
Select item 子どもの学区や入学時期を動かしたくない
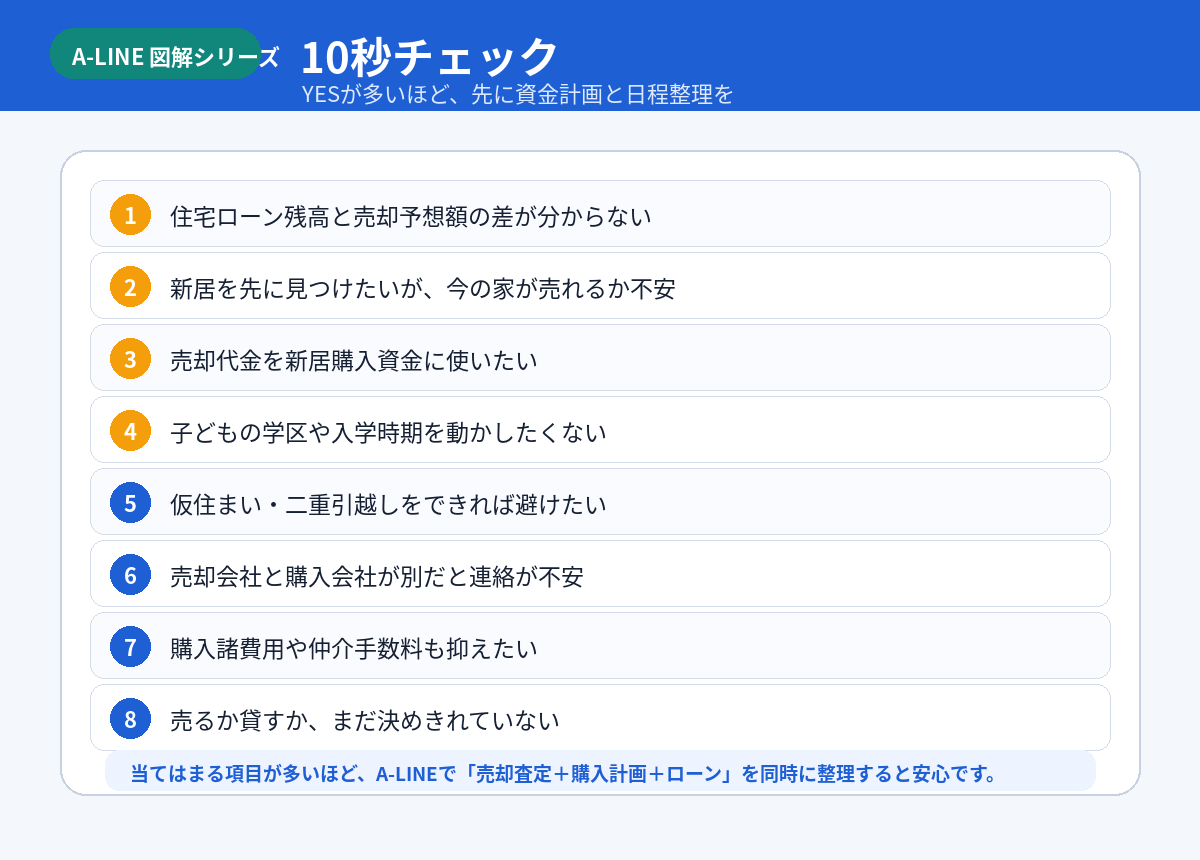point(600,430)
